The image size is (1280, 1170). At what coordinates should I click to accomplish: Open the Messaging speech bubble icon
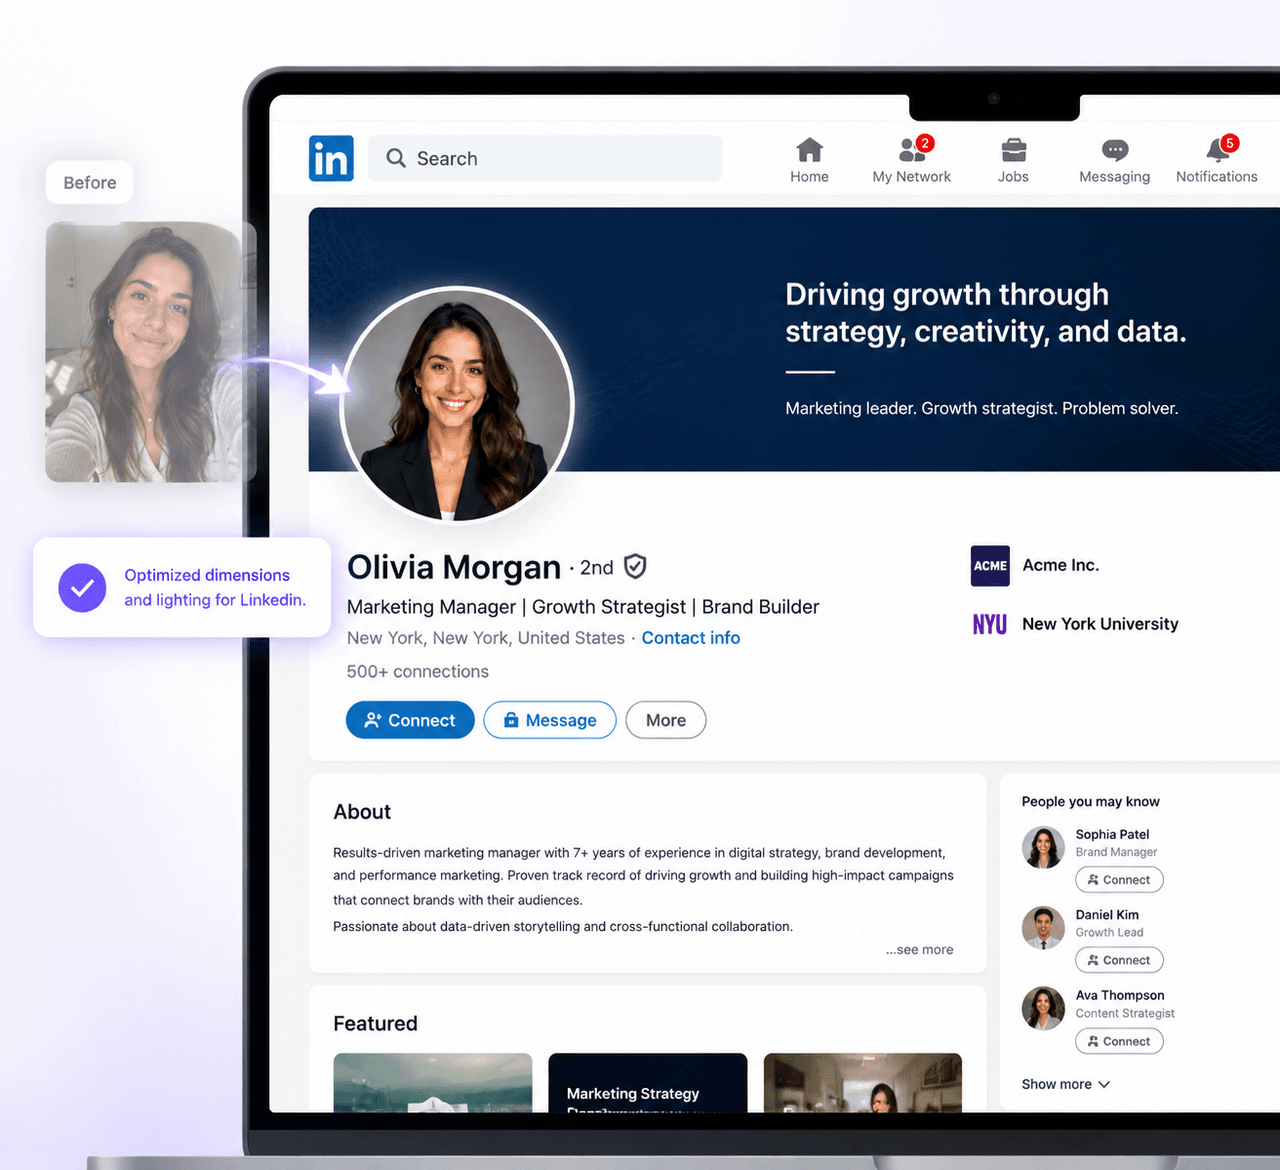click(1115, 150)
